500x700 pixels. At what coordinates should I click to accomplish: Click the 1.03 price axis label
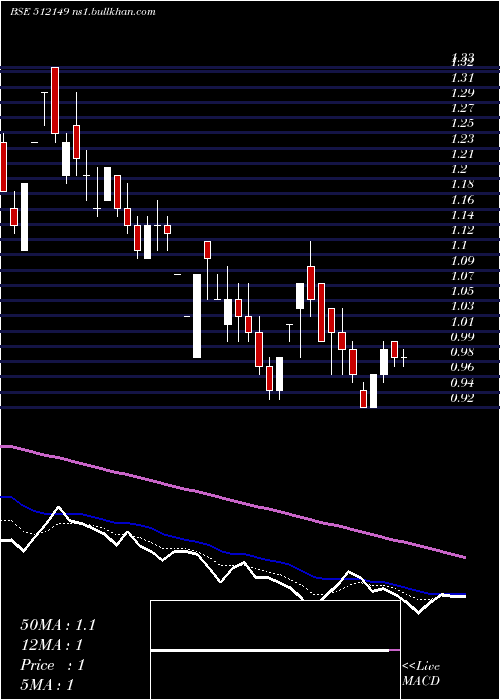click(x=462, y=306)
